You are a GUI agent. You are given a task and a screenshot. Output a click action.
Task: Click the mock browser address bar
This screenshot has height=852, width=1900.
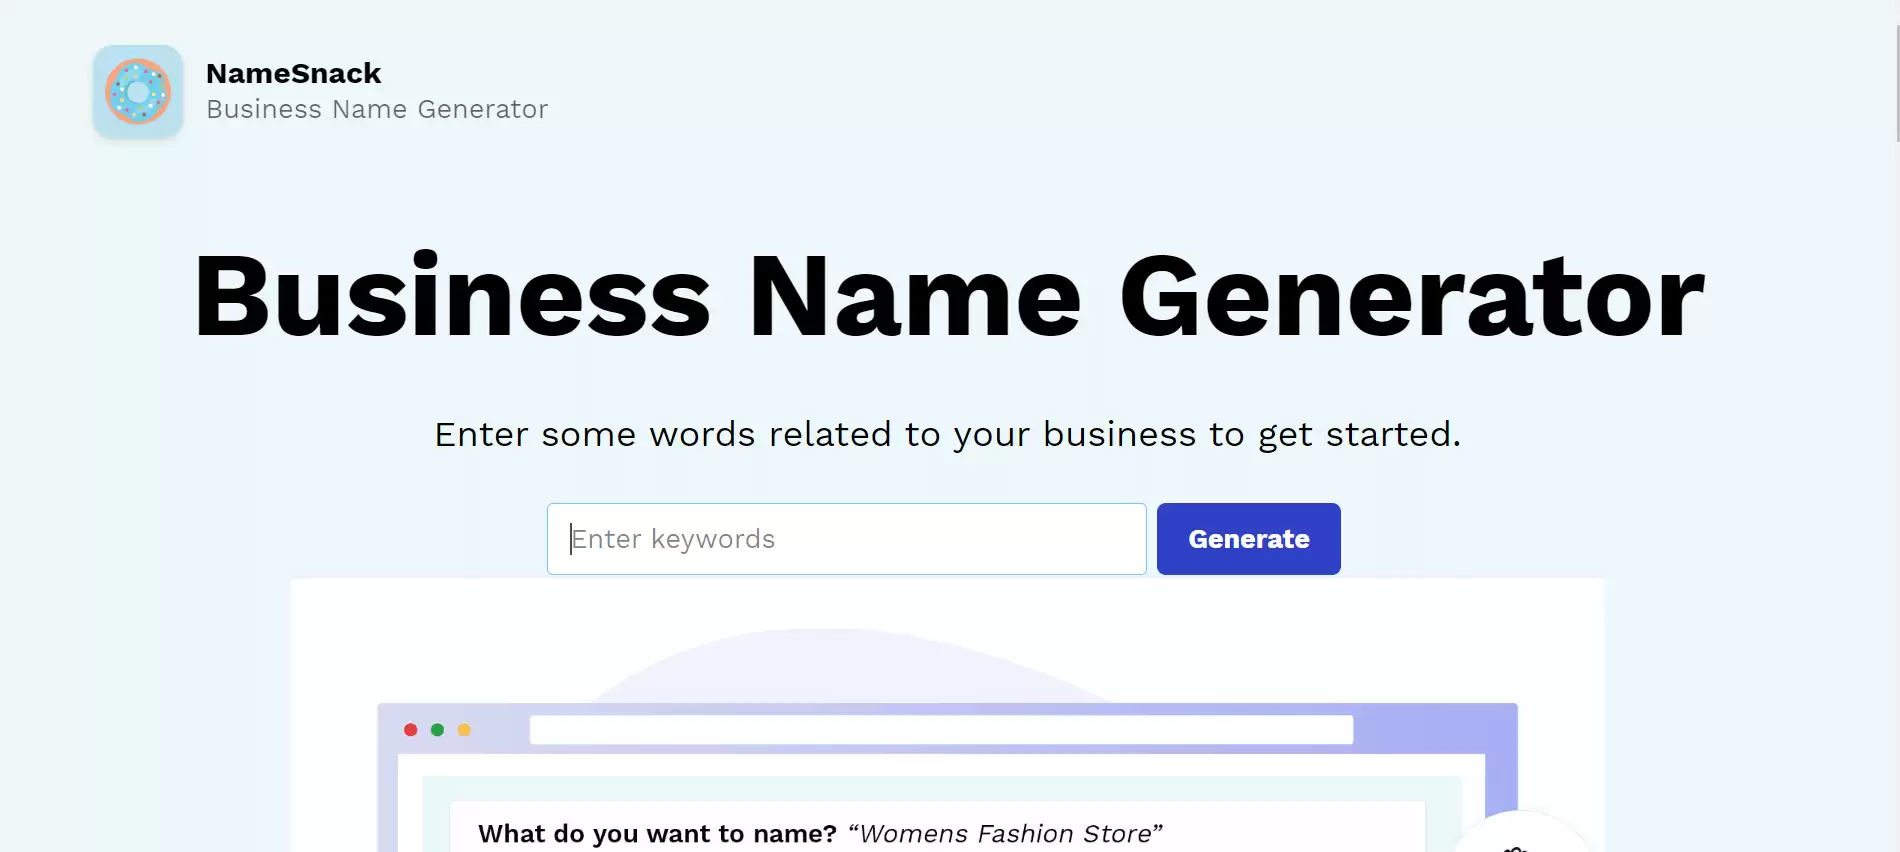(941, 730)
